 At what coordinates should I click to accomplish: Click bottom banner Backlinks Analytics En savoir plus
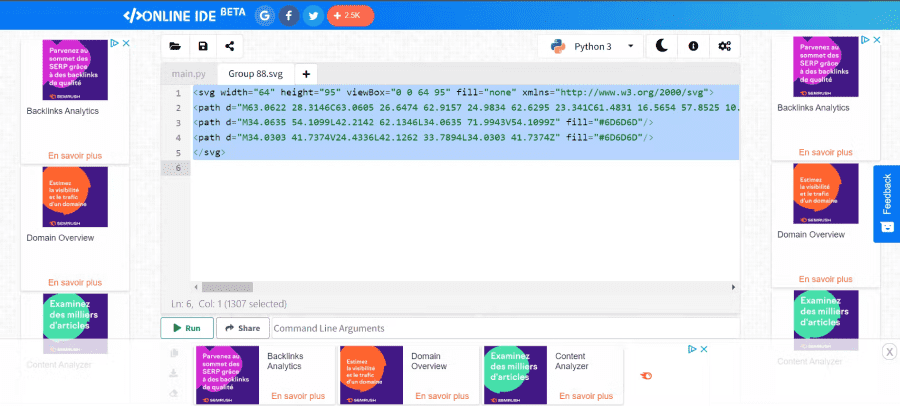pos(298,396)
